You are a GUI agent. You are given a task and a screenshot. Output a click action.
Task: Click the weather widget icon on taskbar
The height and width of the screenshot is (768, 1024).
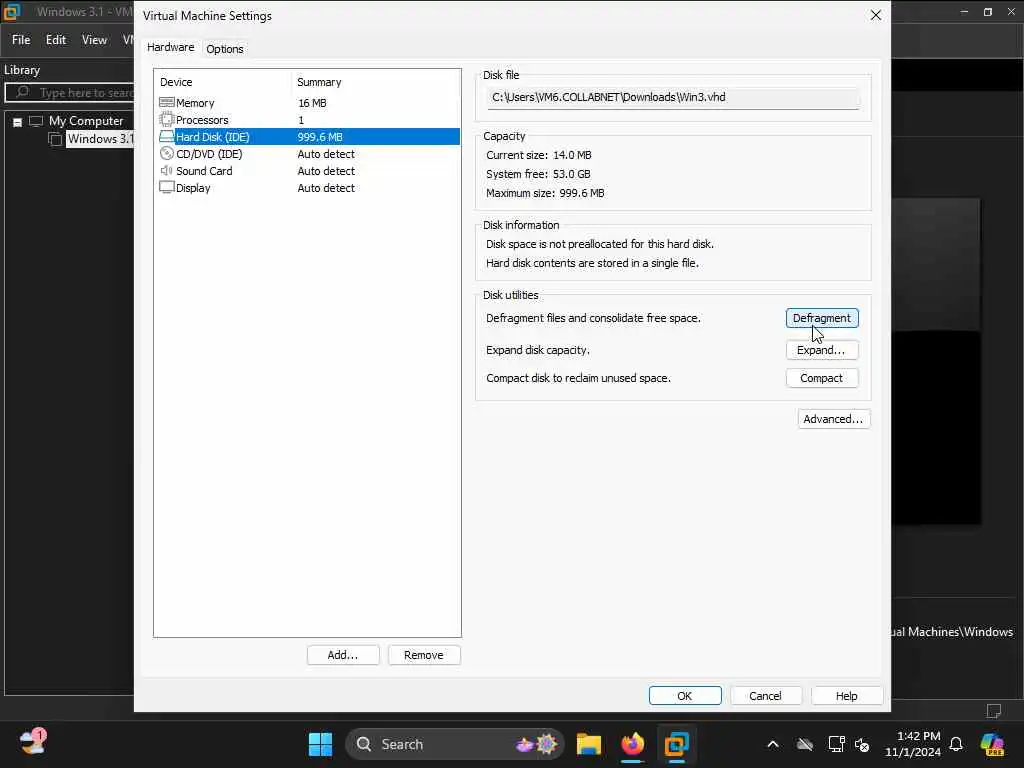(x=33, y=743)
